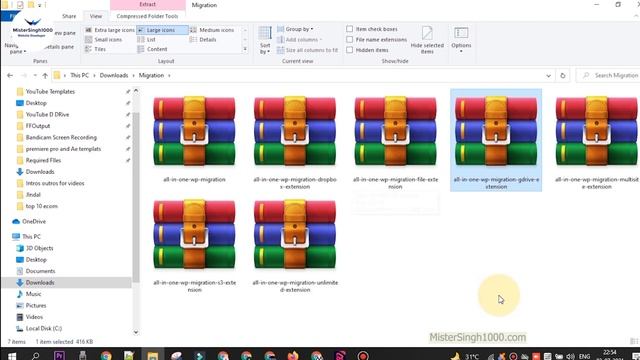Open pinned Desktop in Quick access

36,103
